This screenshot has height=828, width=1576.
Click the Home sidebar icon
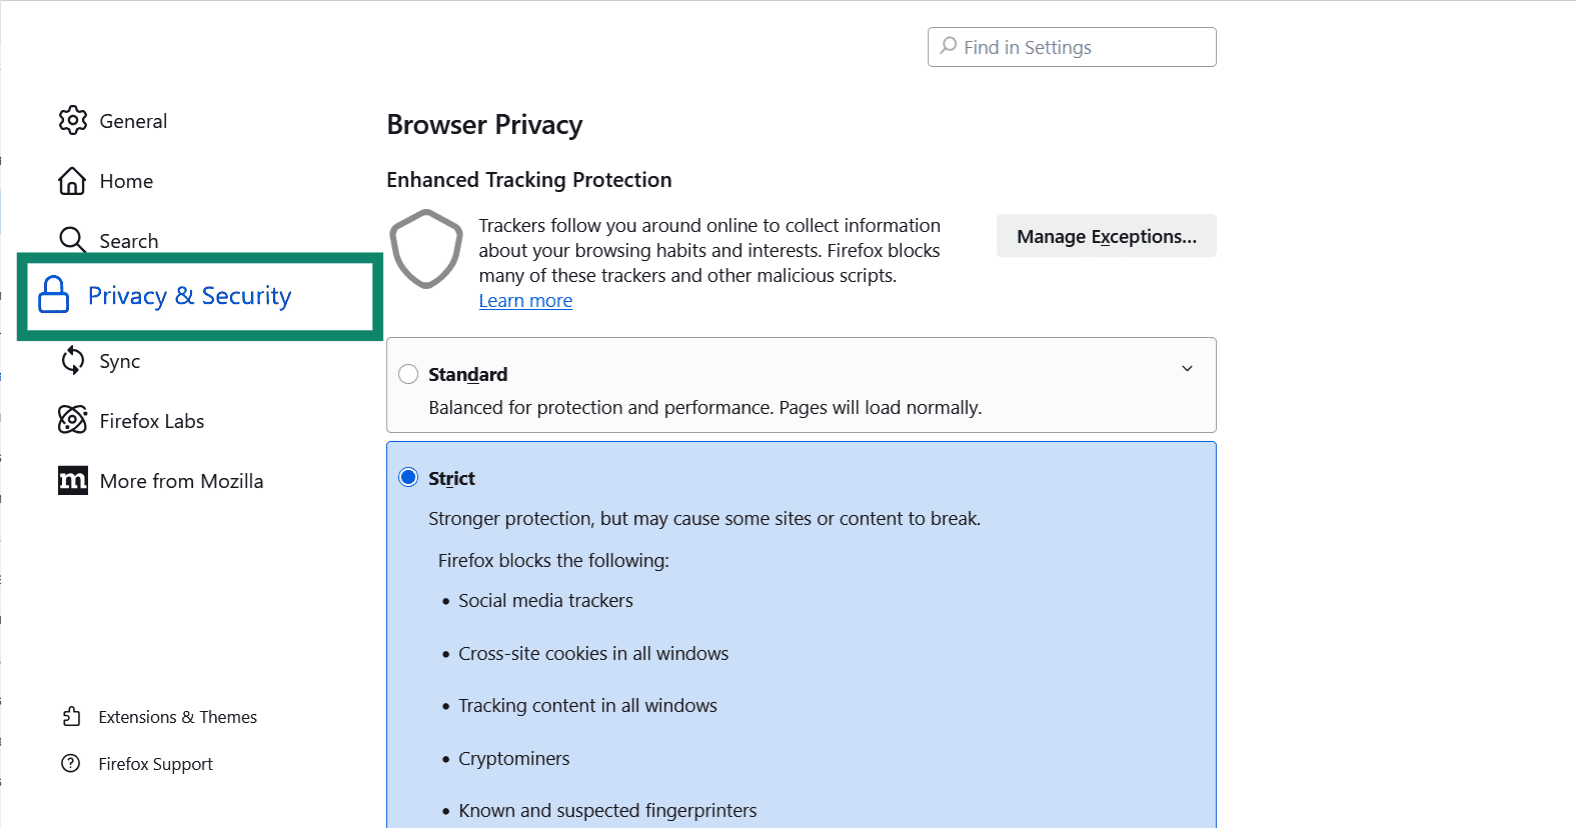click(72, 180)
